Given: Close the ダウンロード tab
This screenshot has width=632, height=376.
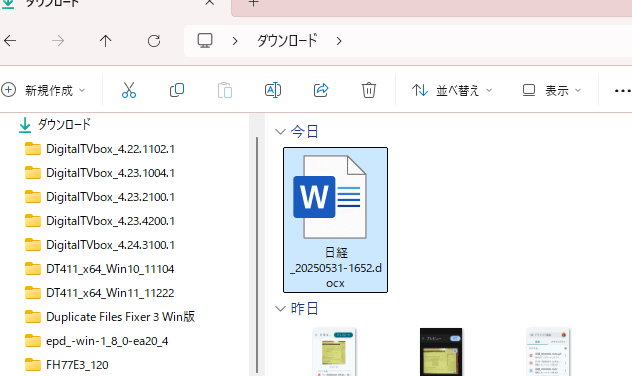Looking at the screenshot, I should [210, 3].
